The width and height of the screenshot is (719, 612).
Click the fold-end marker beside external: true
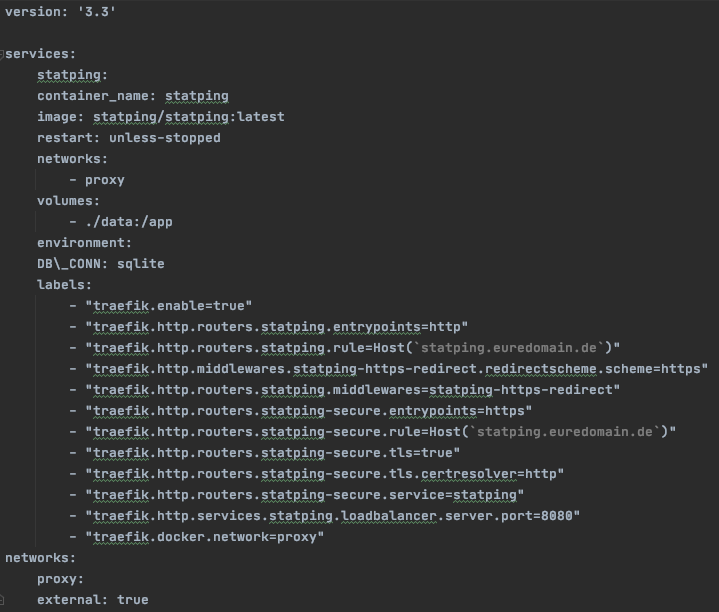coord(2,600)
